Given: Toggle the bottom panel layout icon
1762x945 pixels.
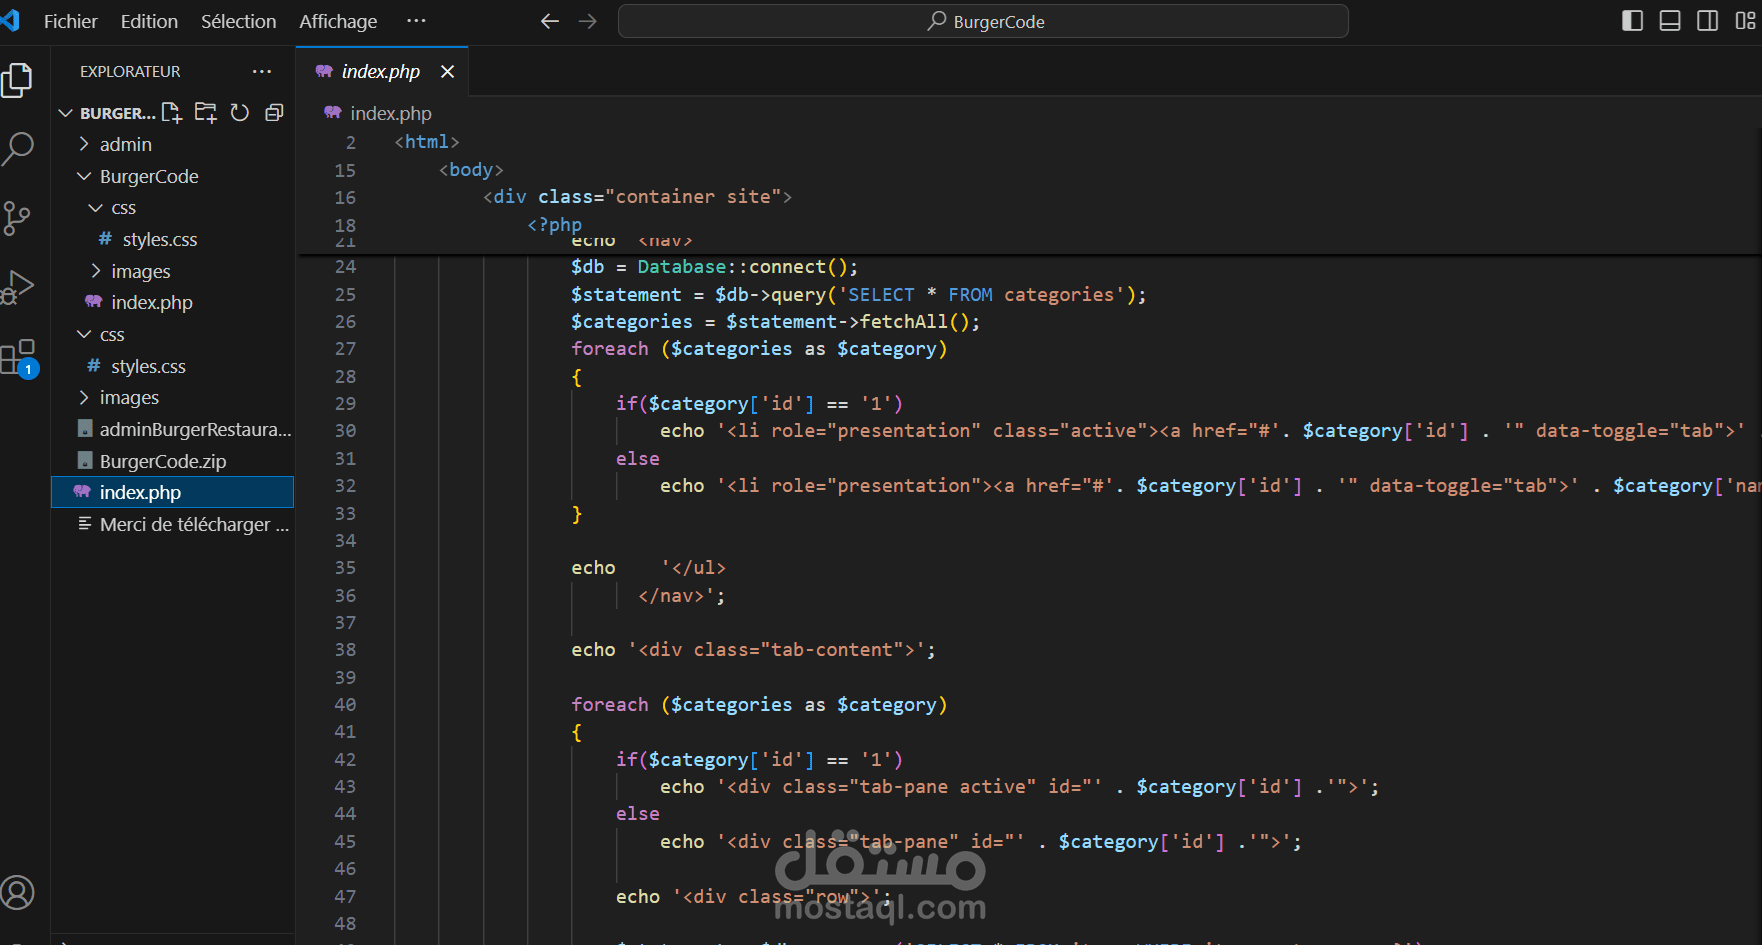Looking at the screenshot, I should click(1670, 21).
